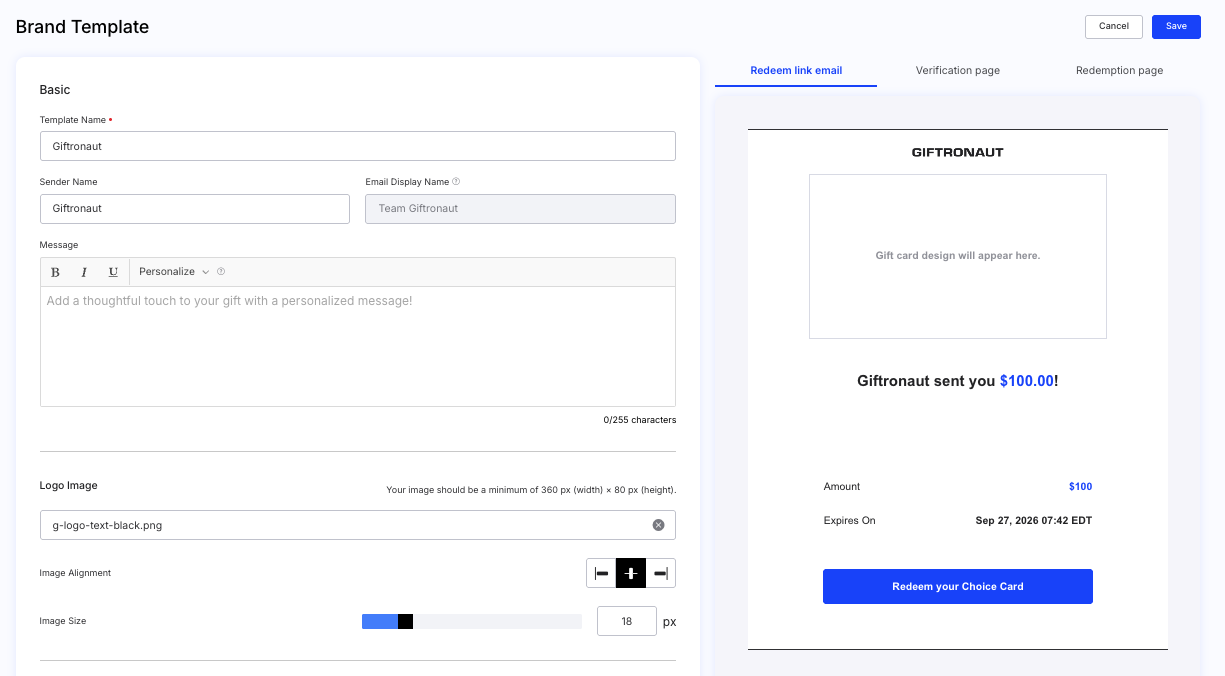Click the Cancel button
1225x676 pixels.
point(1114,27)
